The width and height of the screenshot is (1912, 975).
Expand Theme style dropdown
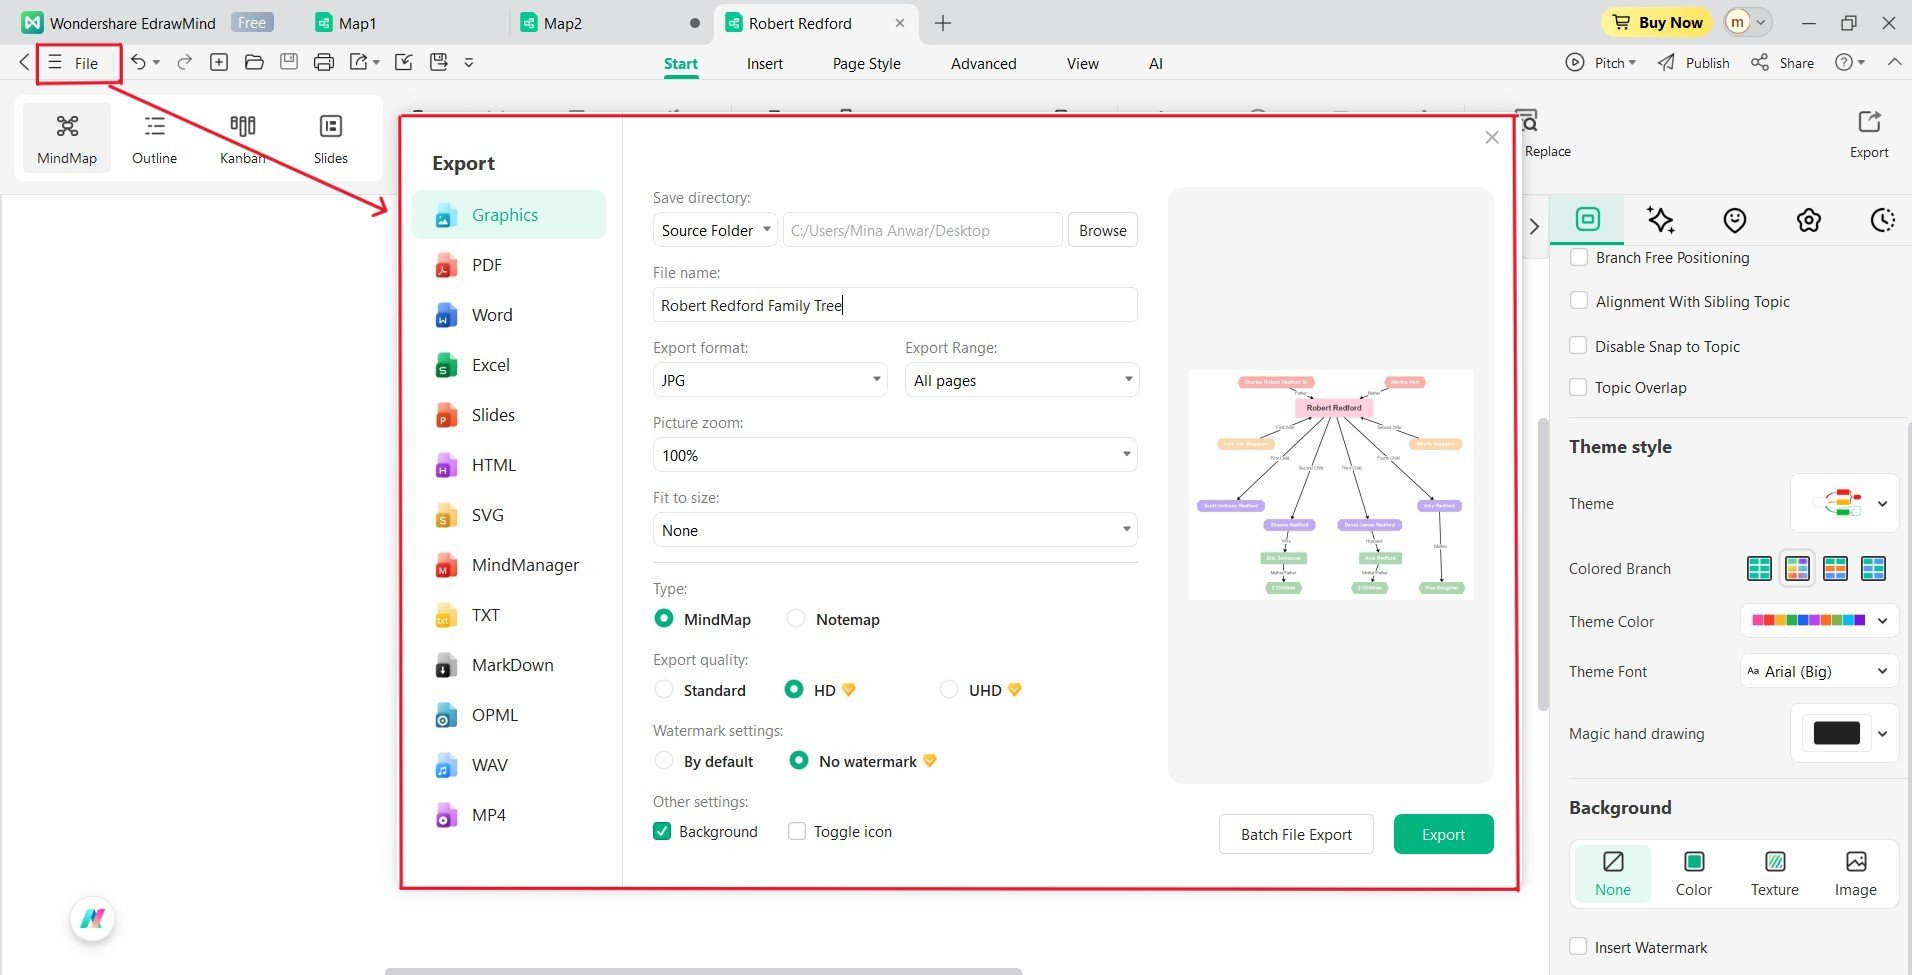pyautogui.click(x=1843, y=504)
